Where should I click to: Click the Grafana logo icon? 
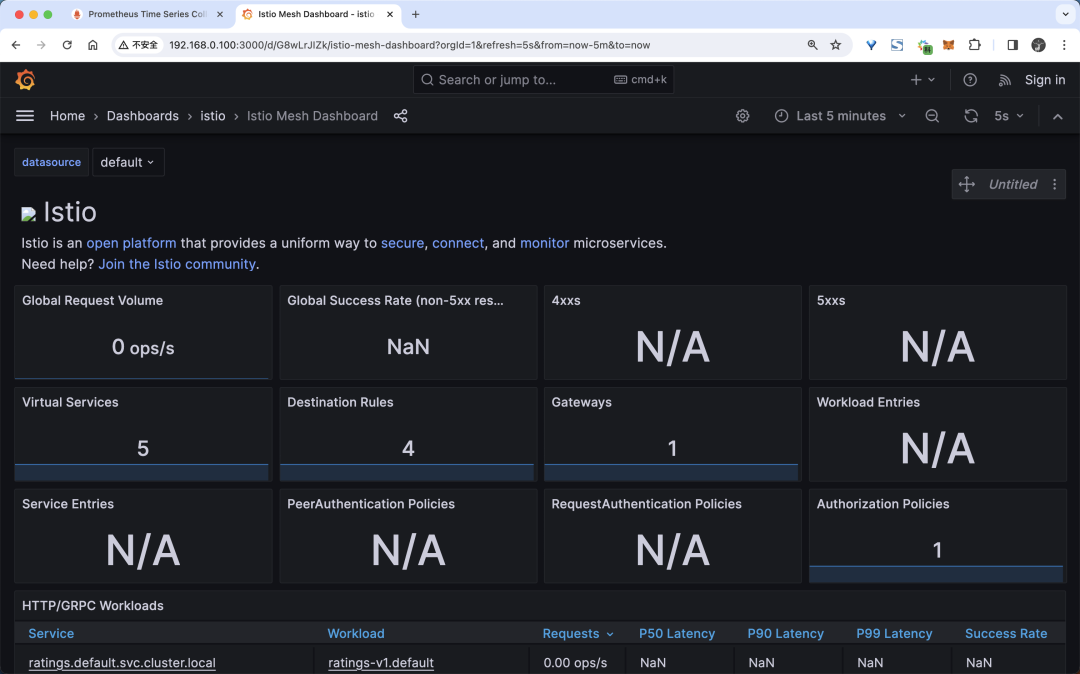pyautogui.click(x=25, y=80)
